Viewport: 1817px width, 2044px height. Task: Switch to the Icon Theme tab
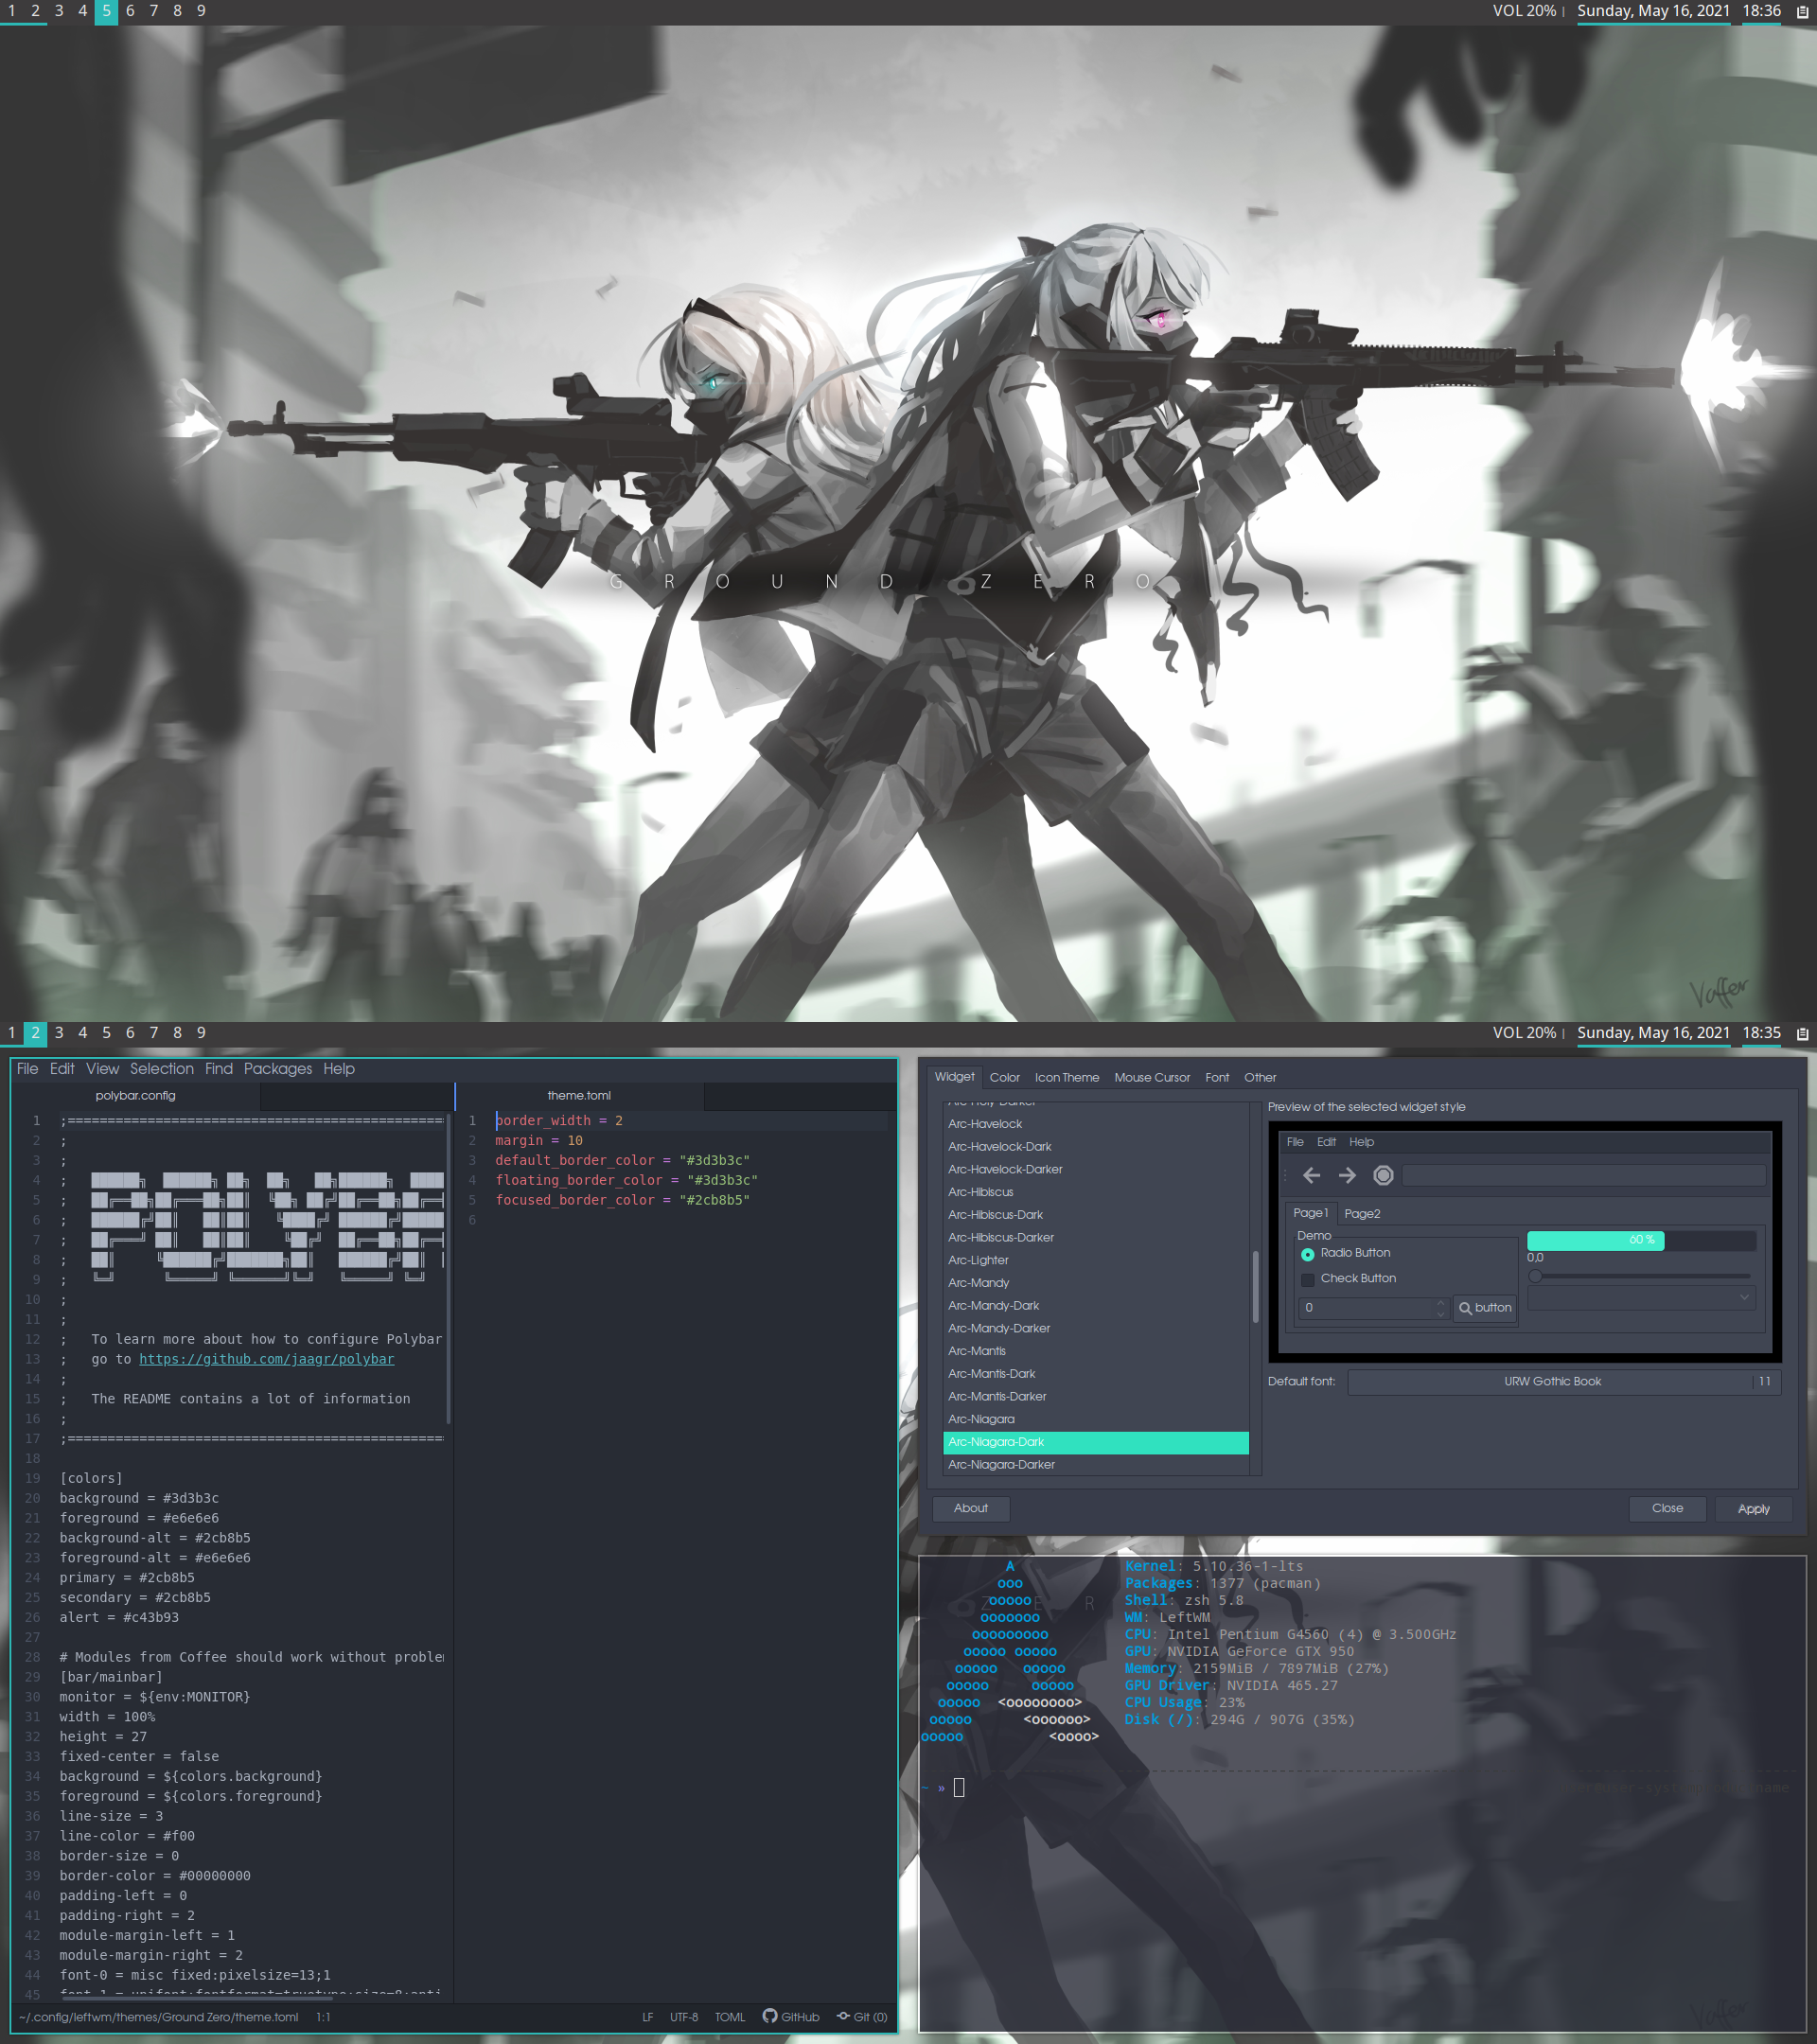tap(1066, 1078)
